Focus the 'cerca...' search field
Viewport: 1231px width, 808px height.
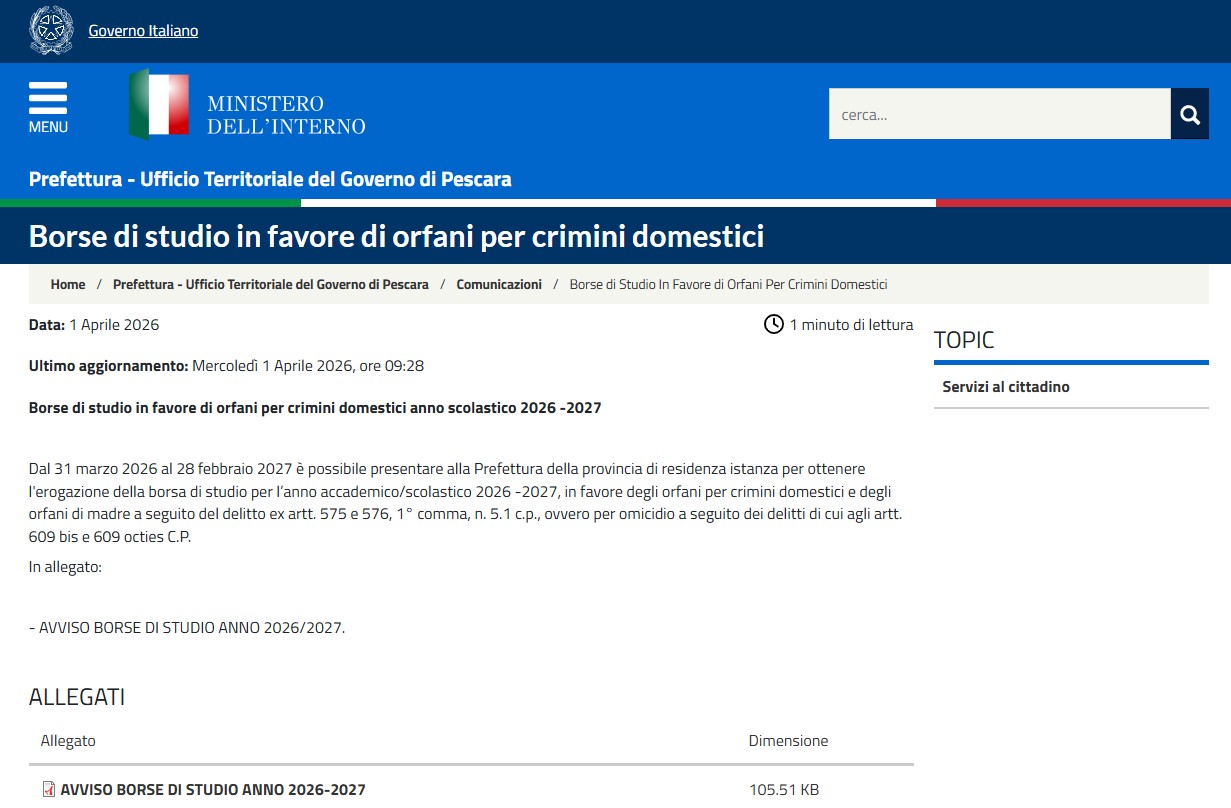pyautogui.click(x=999, y=114)
